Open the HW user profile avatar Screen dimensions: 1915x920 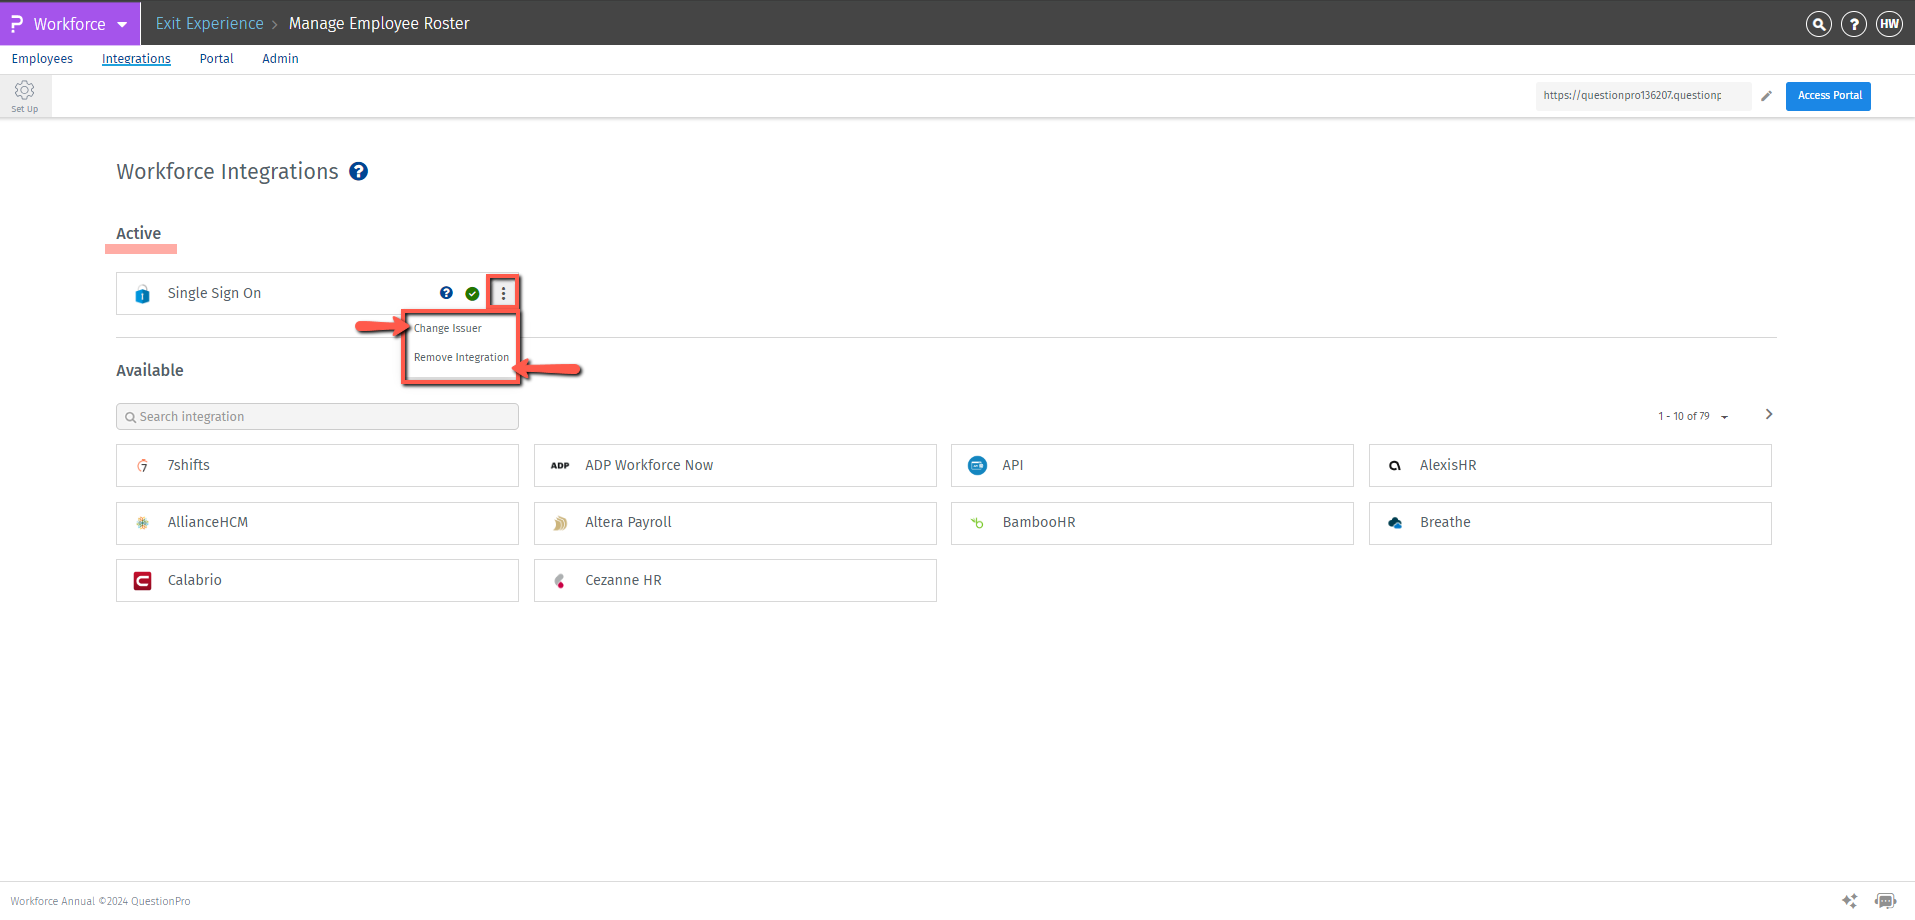[x=1889, y=24]
